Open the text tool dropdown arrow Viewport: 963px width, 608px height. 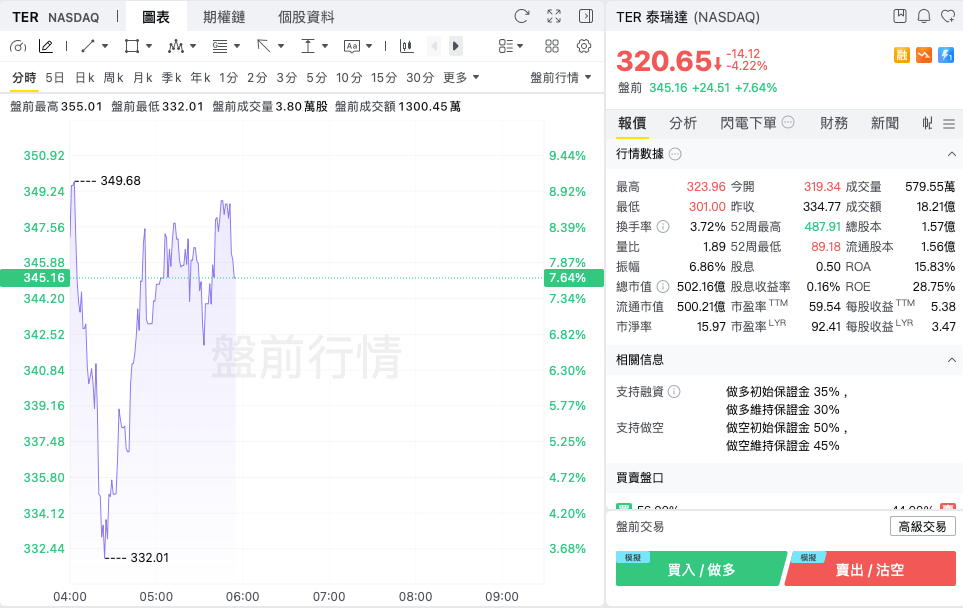click(x=369, y=46)
